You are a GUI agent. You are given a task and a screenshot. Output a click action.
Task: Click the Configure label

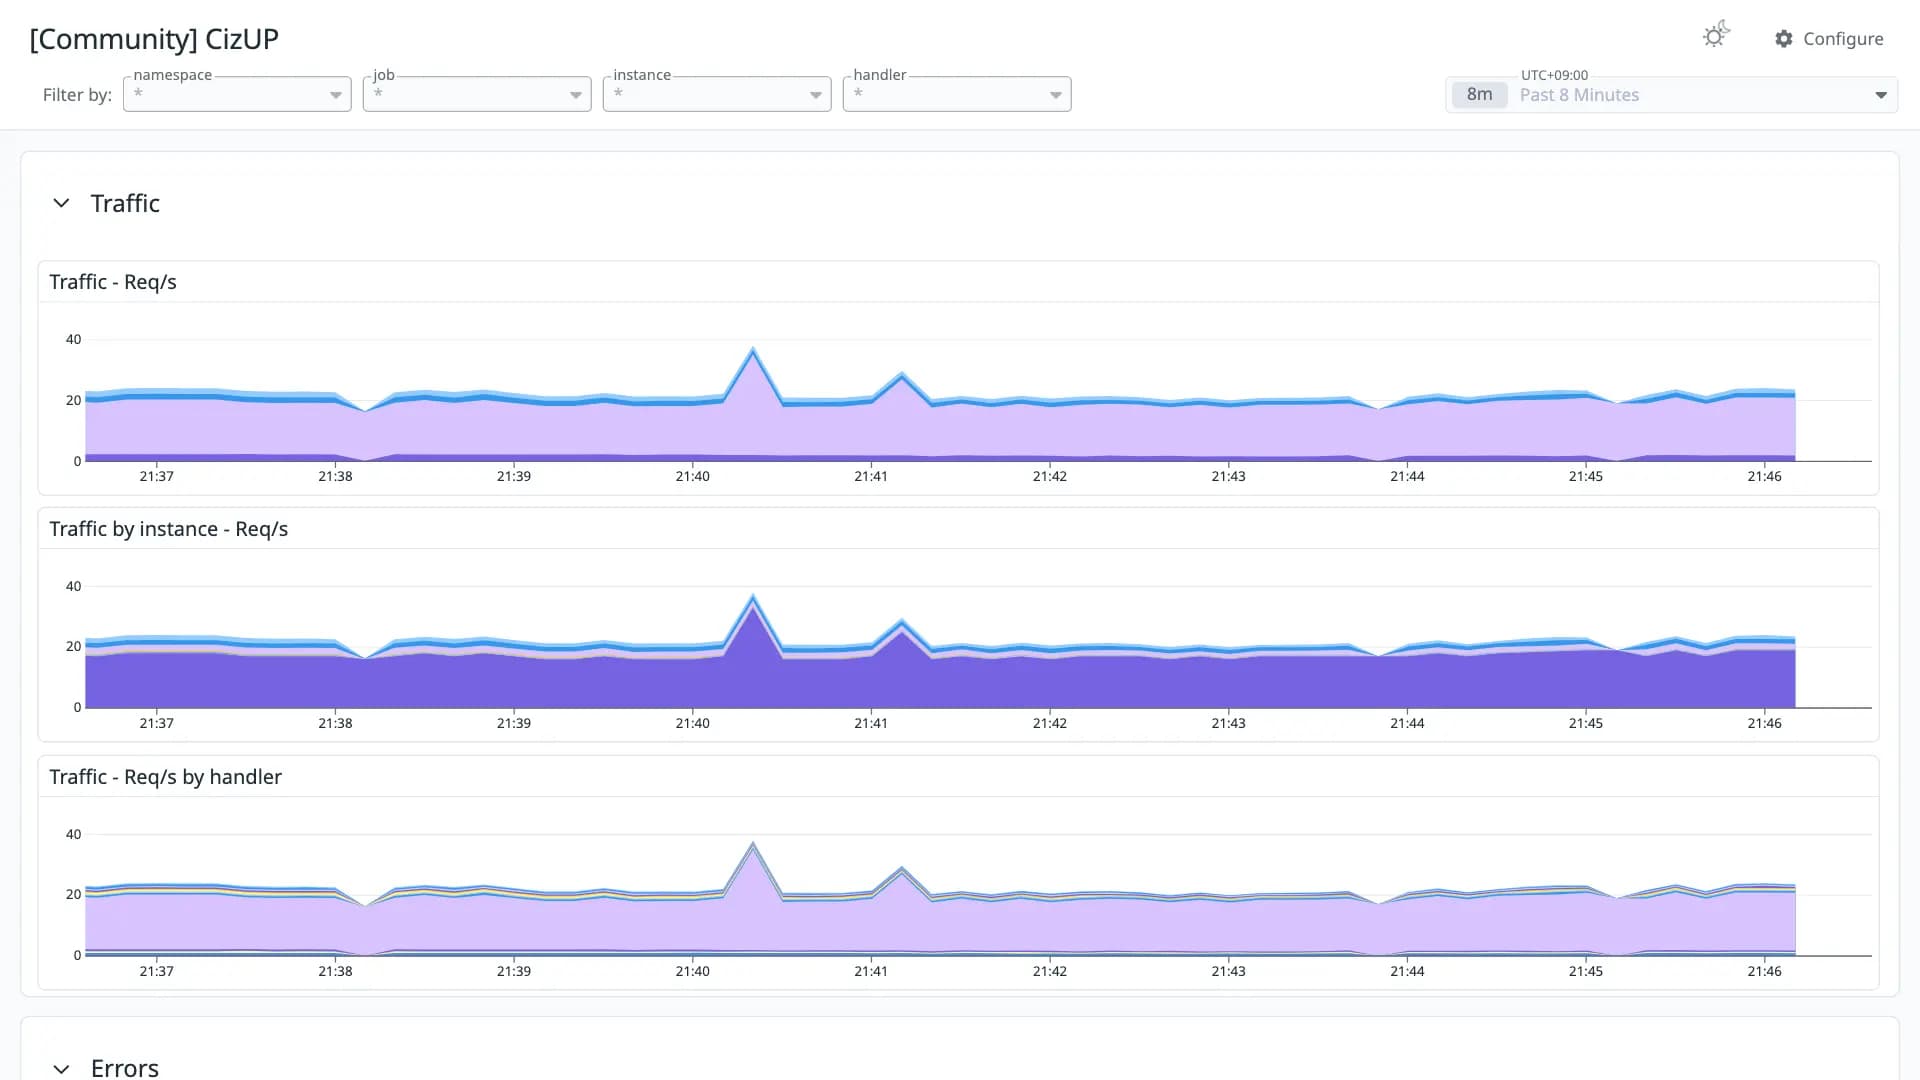[1843, 39]
